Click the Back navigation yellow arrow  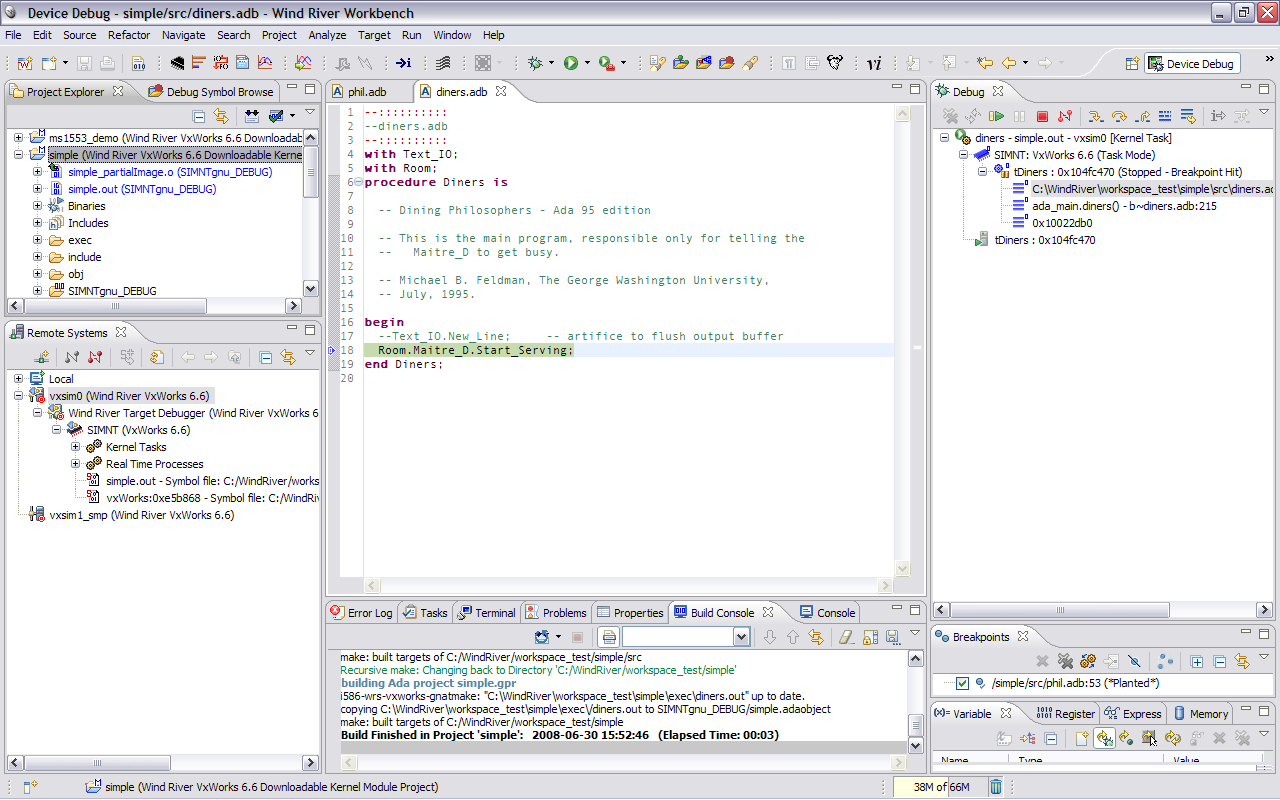tap(1009, 63)
